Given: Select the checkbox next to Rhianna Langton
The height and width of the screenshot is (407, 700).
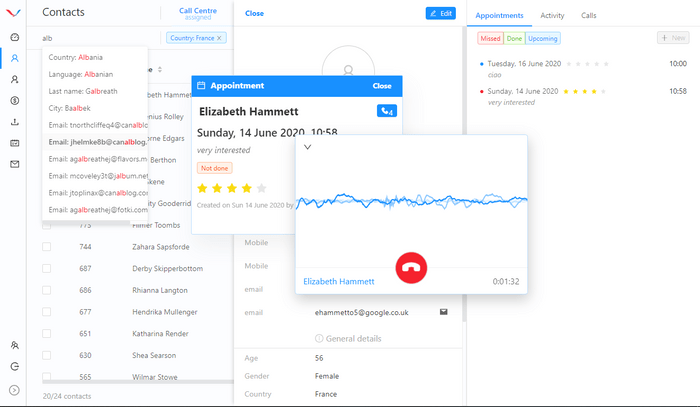Looking at the screenshot, I should tap(47, 290).
